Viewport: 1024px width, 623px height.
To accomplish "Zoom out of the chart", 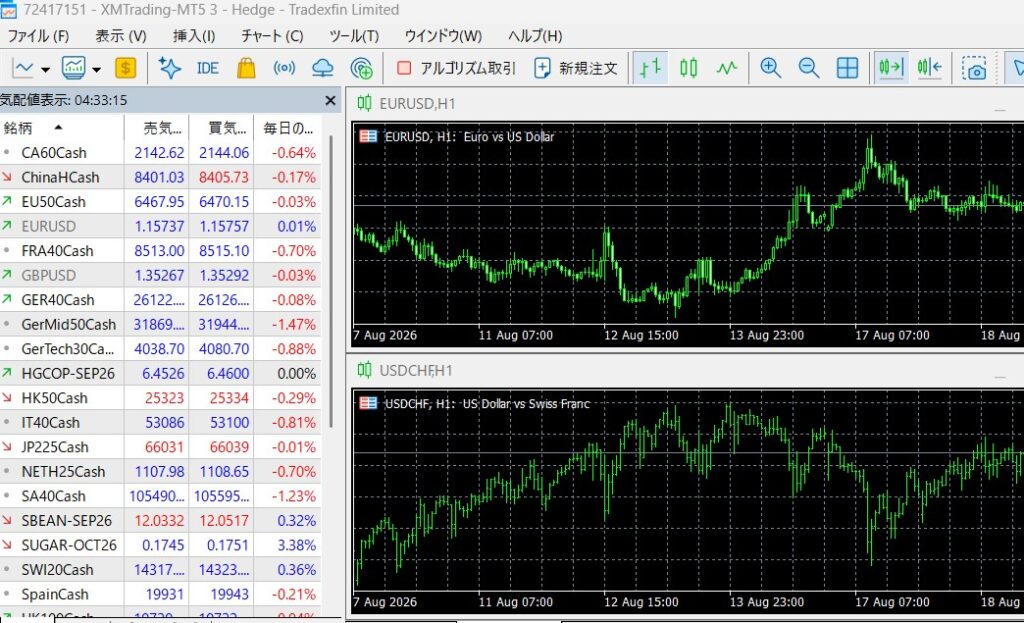I will pyautogui.click(x=808, y=68).
